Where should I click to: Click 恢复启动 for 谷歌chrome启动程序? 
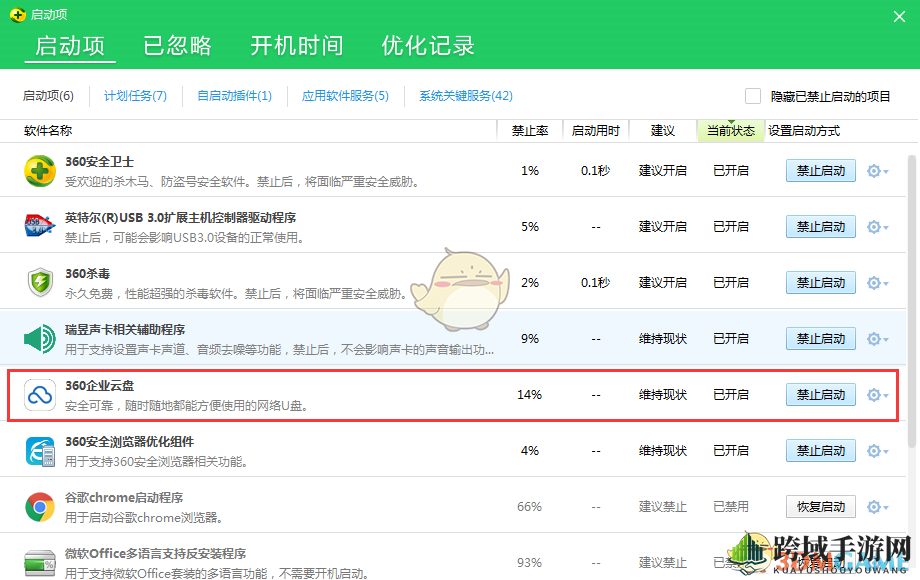[820, 507]
